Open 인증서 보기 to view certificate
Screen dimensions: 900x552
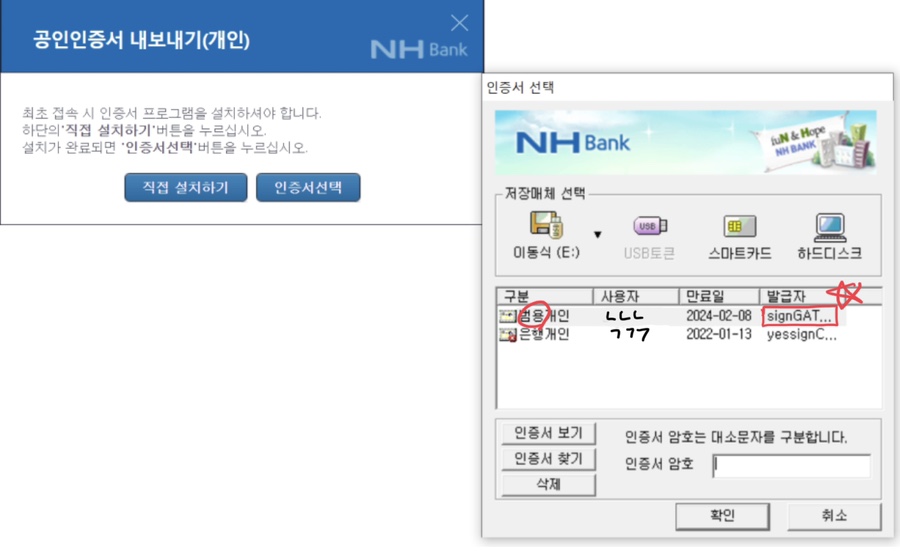point(548,433)
